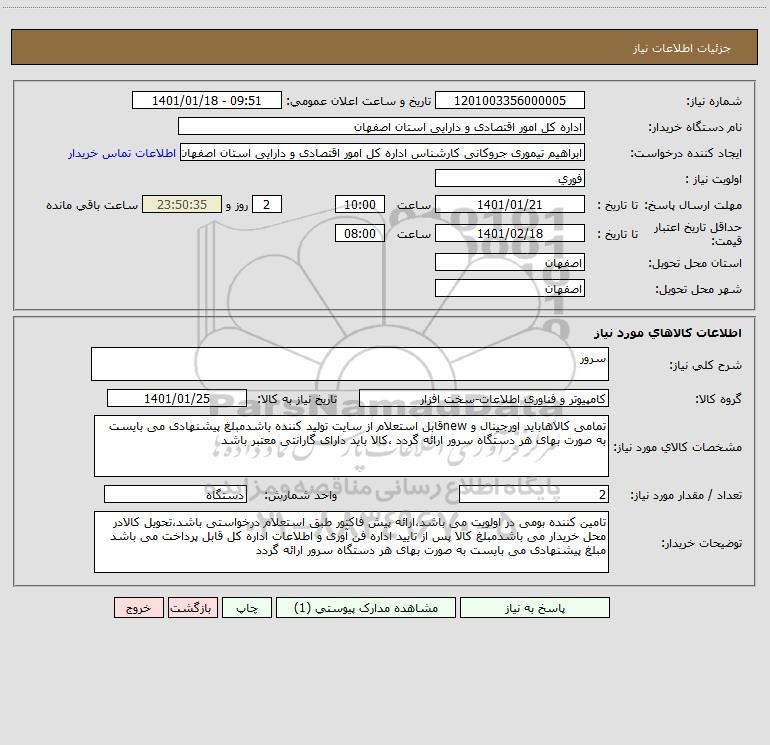The height and width of the screenshot is (745, 770).
Task: Click the اولویت نیاز label
Action: click(714, 180)
